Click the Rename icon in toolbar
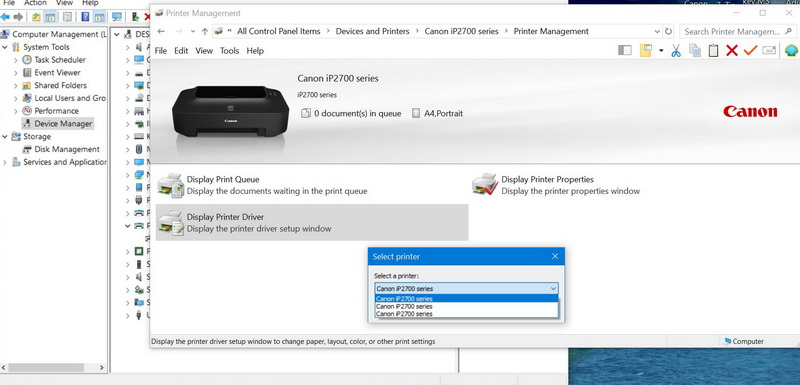800x385 pixels. coord(769,50)
